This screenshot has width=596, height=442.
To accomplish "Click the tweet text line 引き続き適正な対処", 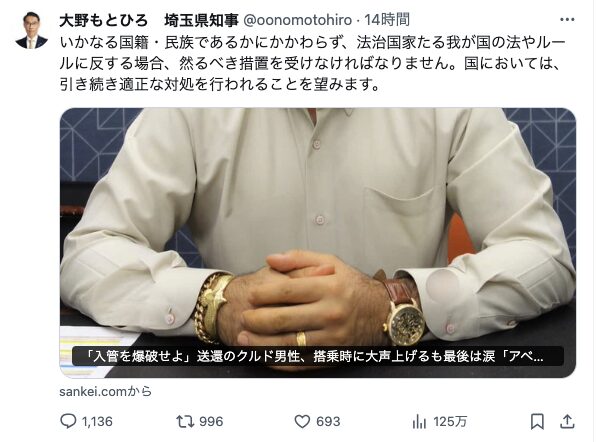I will click(220, 84).
